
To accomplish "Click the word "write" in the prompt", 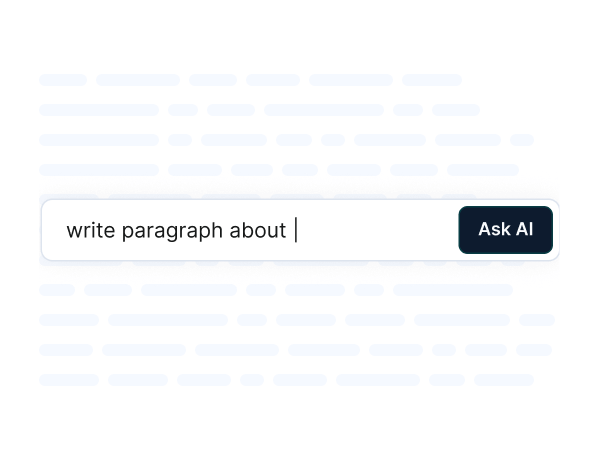I will click(91, 231).
